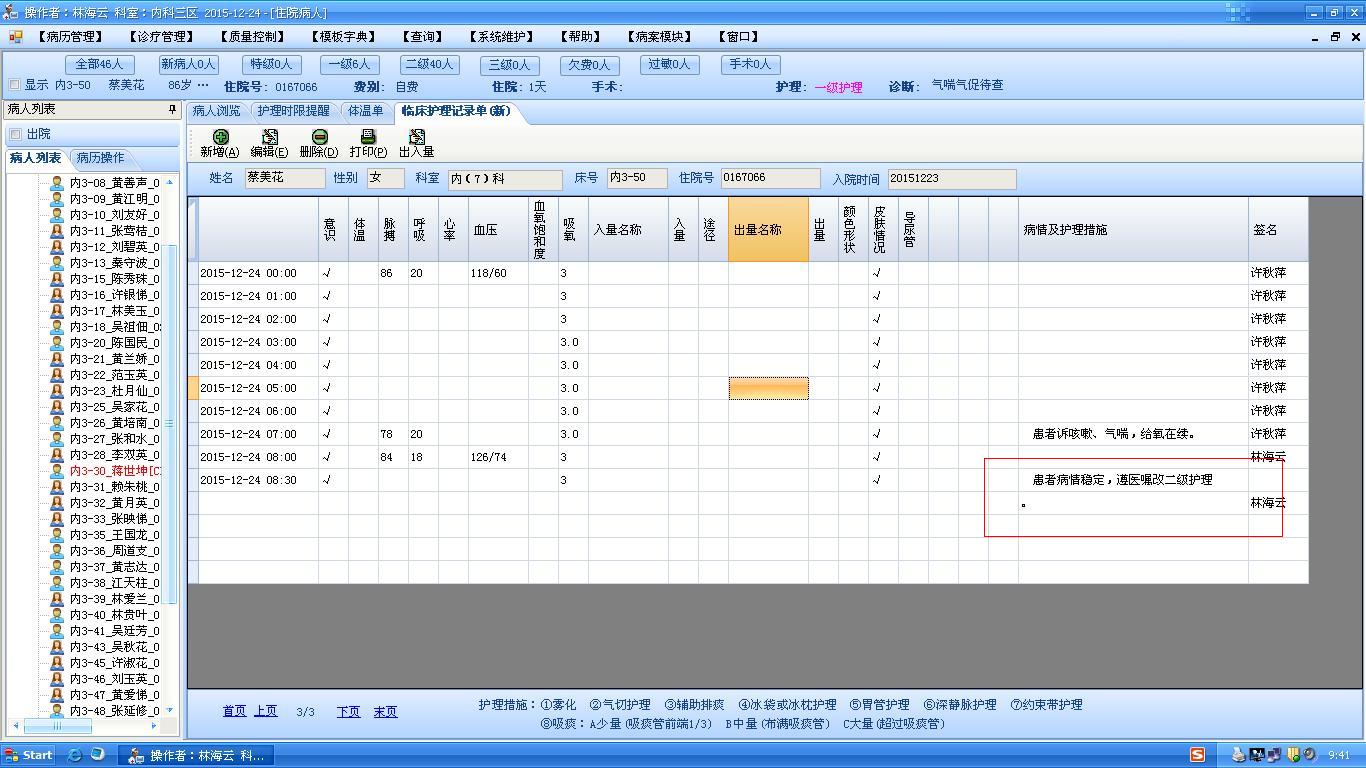
Task: Click the 手术0人 filter button
Action: 749,64
